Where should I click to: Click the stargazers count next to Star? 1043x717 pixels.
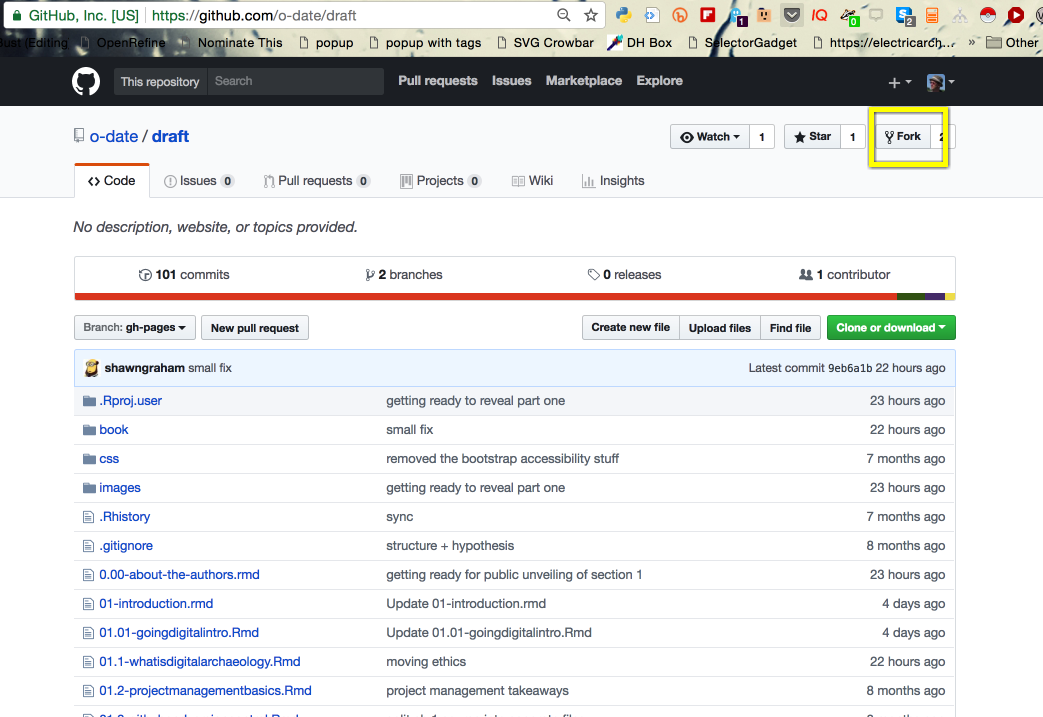coord(853,137)
